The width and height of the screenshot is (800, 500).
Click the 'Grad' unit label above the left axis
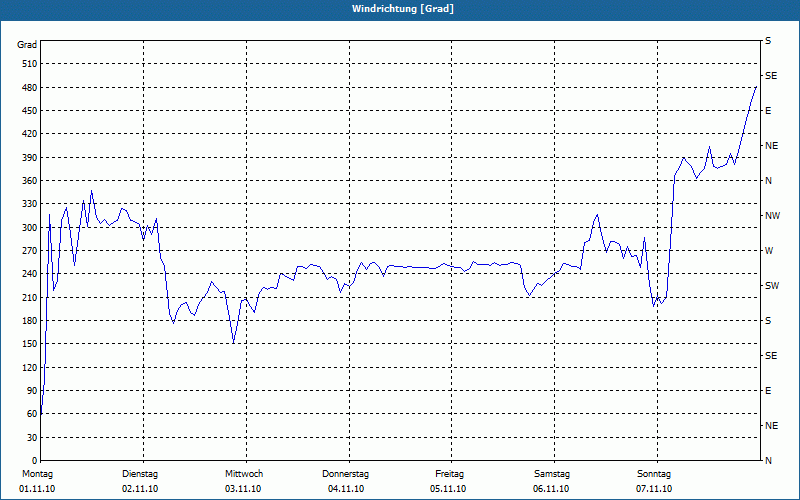[27, 45]
